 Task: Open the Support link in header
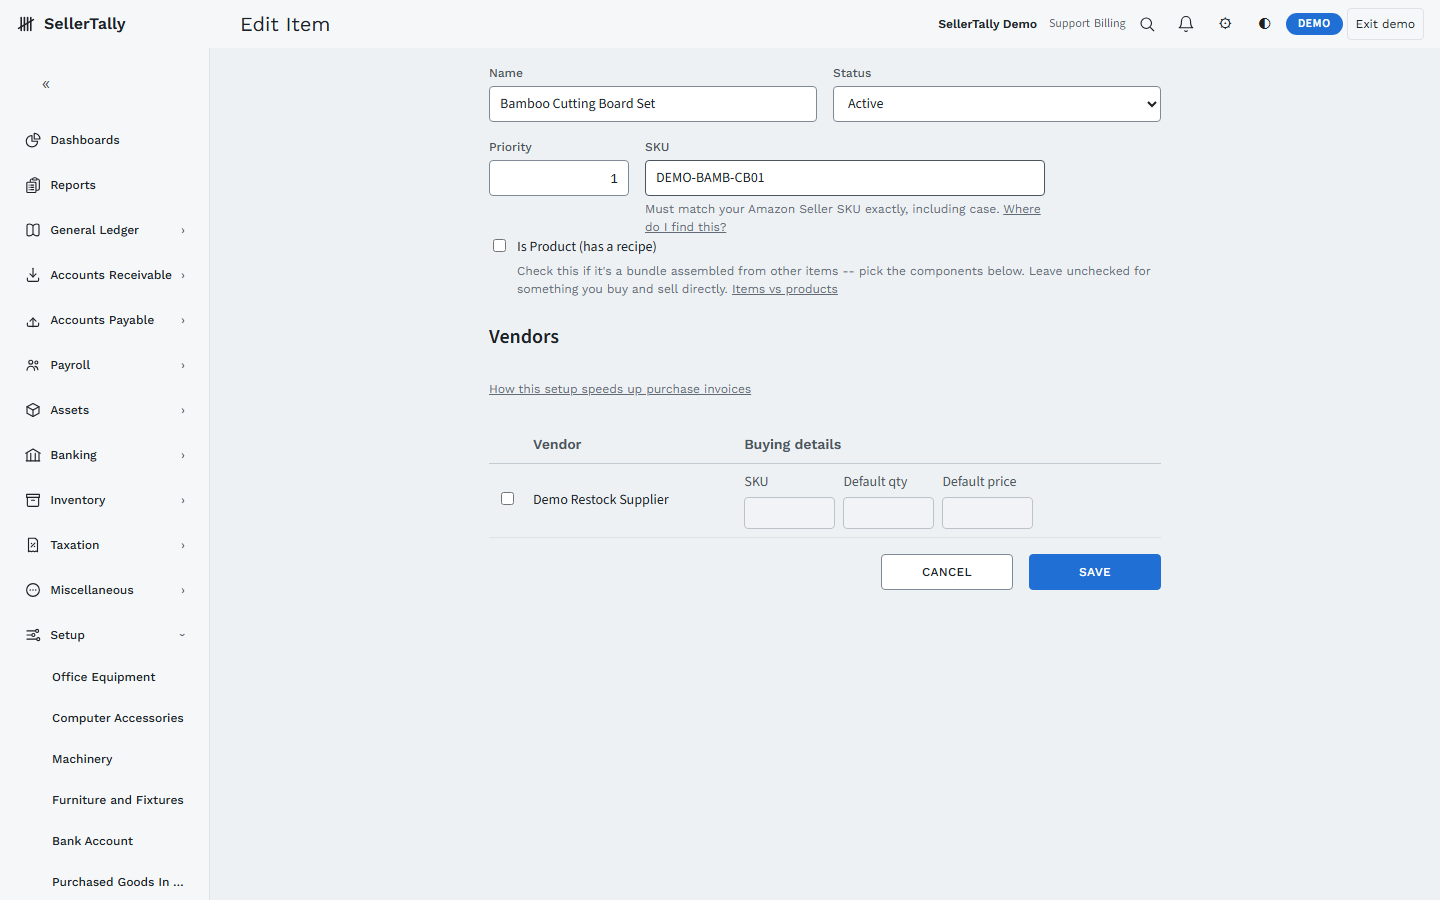[1069, 24]
